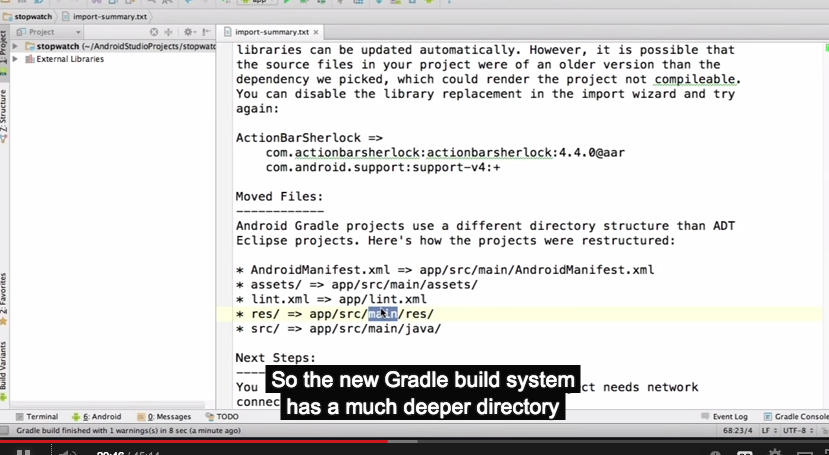Open the Terminal tool window
The width and height of the screenshot is (829, 455).
coord(36,416)
